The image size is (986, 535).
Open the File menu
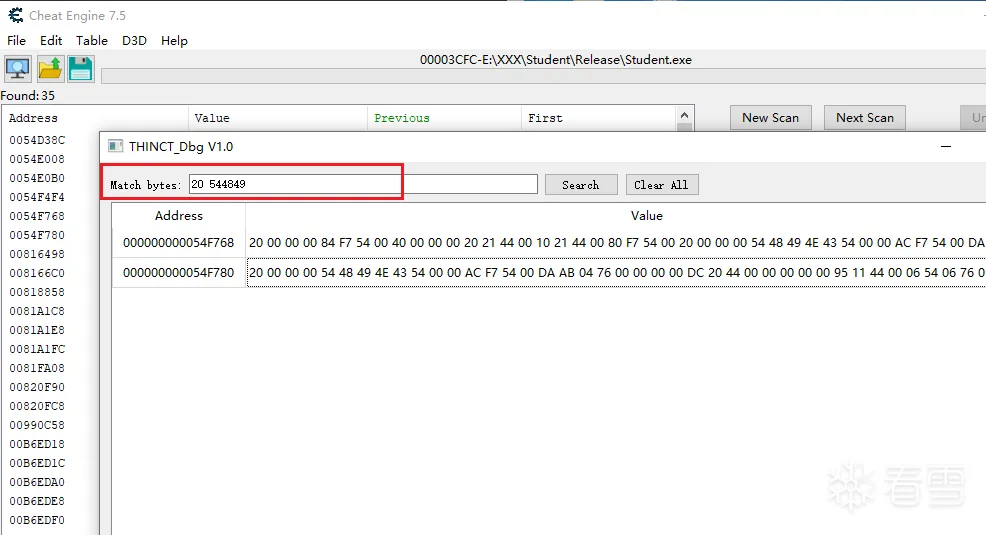point(16,41)
